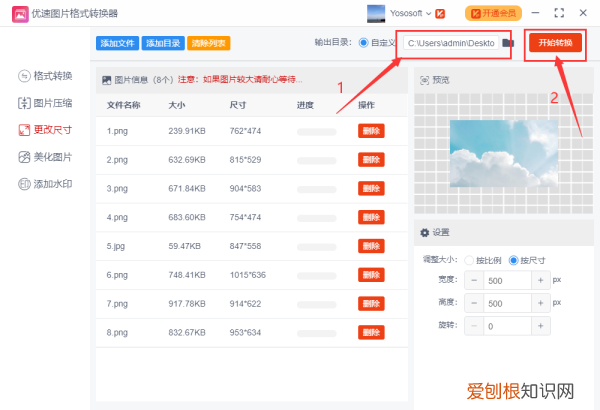Decrease the 旋转 value with minus
600x410 pixels.
coord(474,326)
